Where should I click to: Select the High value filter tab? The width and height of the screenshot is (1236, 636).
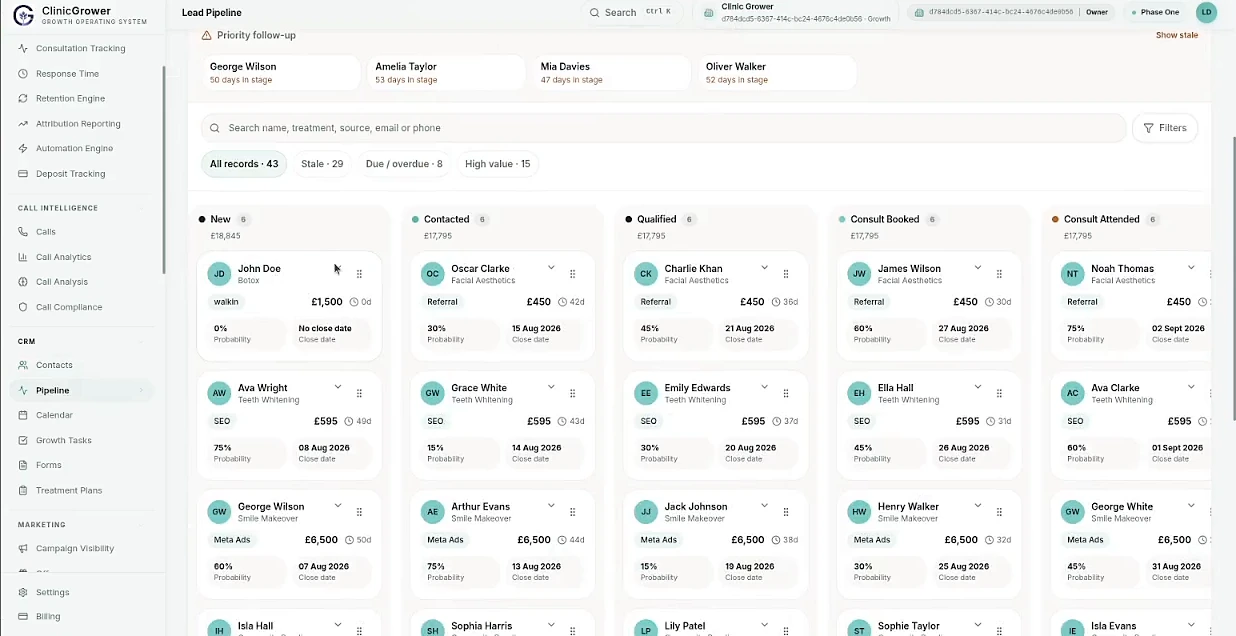498,164
